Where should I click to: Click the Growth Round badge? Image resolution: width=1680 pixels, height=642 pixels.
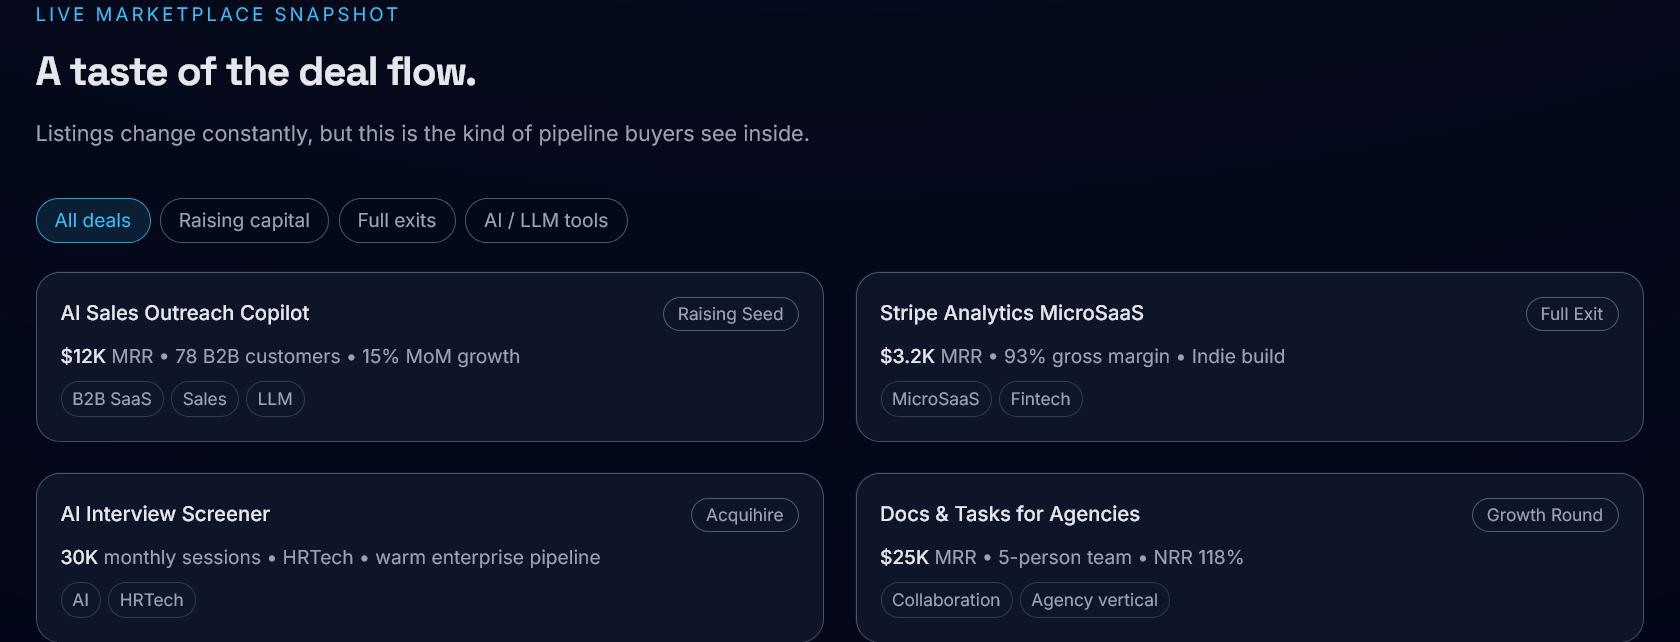coord(1544,515)
